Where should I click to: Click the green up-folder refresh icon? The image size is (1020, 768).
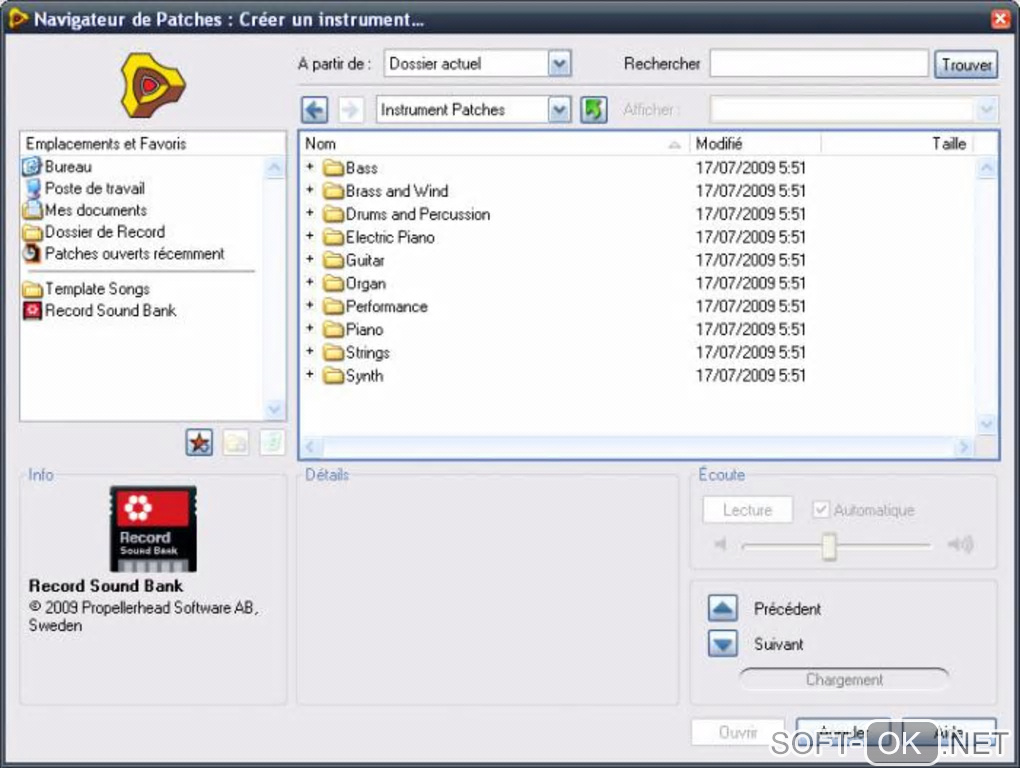point(593,110)
